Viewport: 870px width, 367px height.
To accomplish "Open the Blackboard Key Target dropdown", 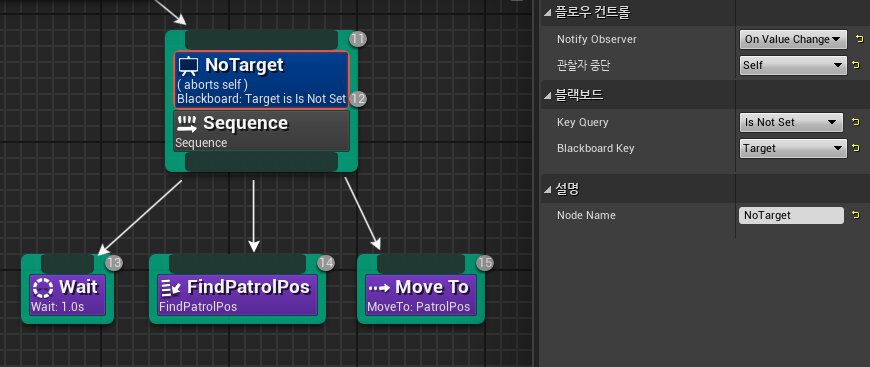I will click(x=793, y=148).
